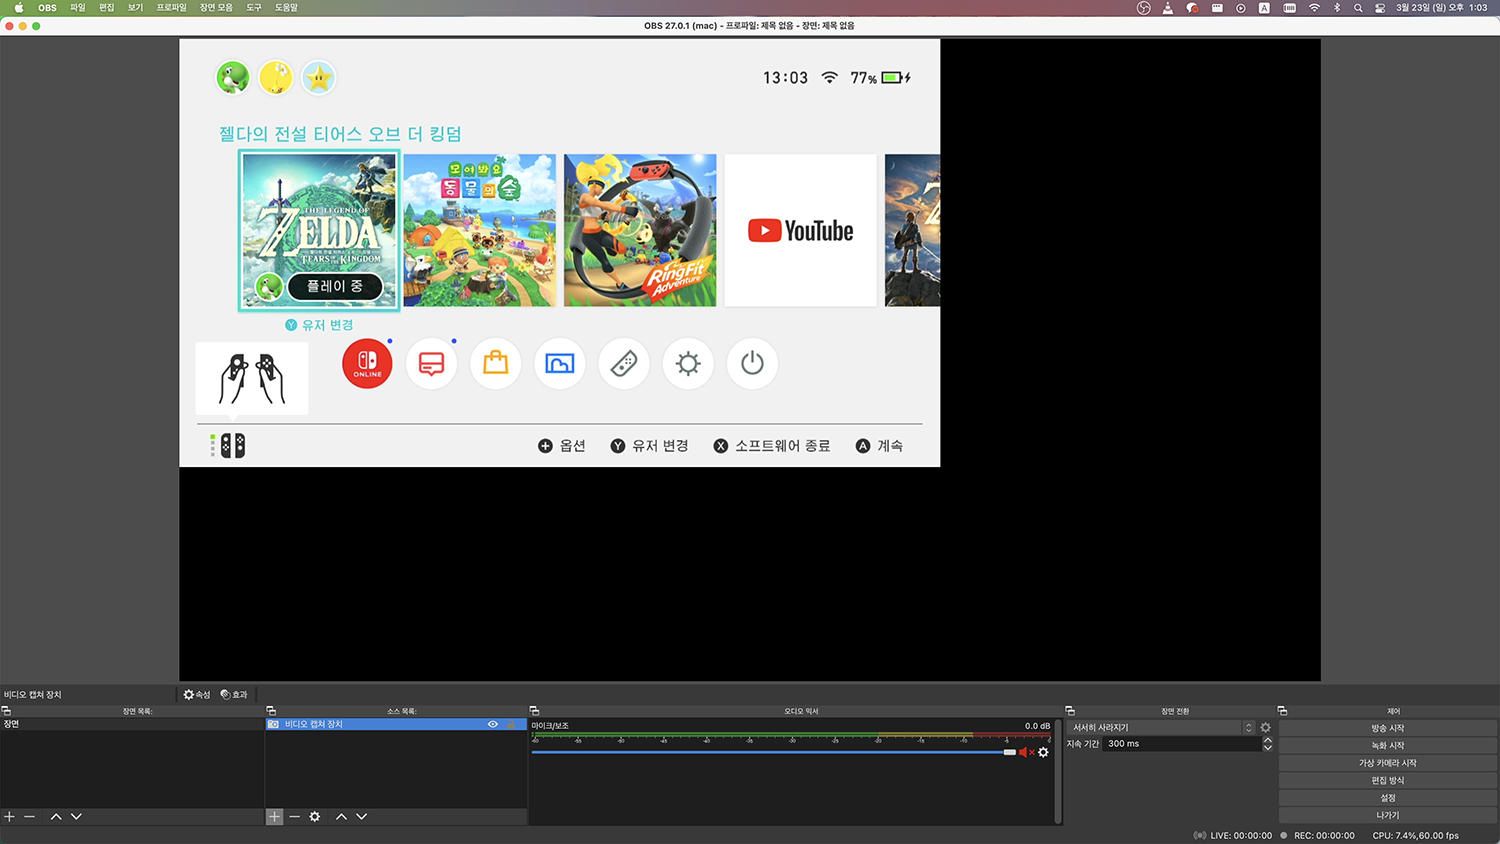Move source up in sources list
Image resolution: width=1500 pixels, height=844 pixels.
click(341, 817)
